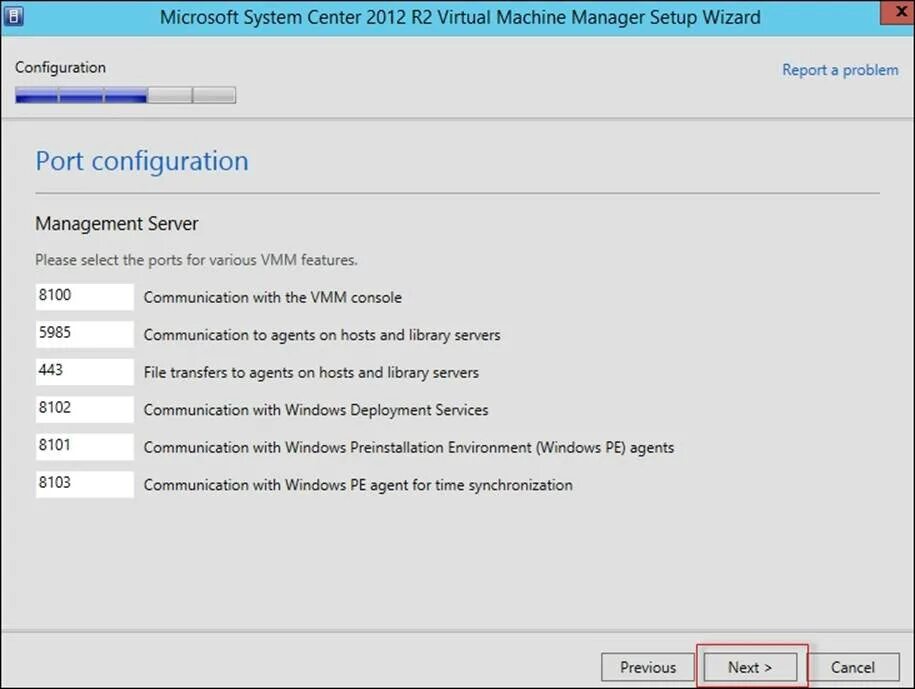Click the Communication with the VMM console label
Viewport: 915px width, 689px height.
tap(273, 298)
